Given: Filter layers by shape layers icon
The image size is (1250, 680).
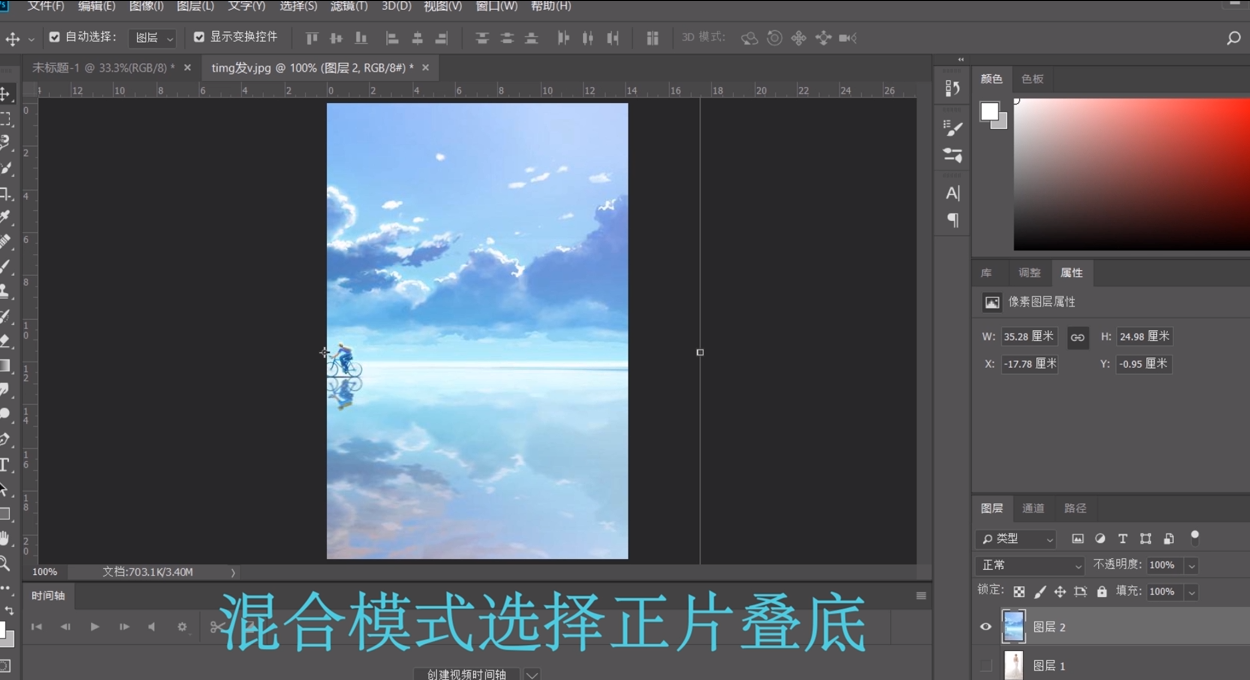Looking at the screenshot, I should click(x=1146, y=539).
